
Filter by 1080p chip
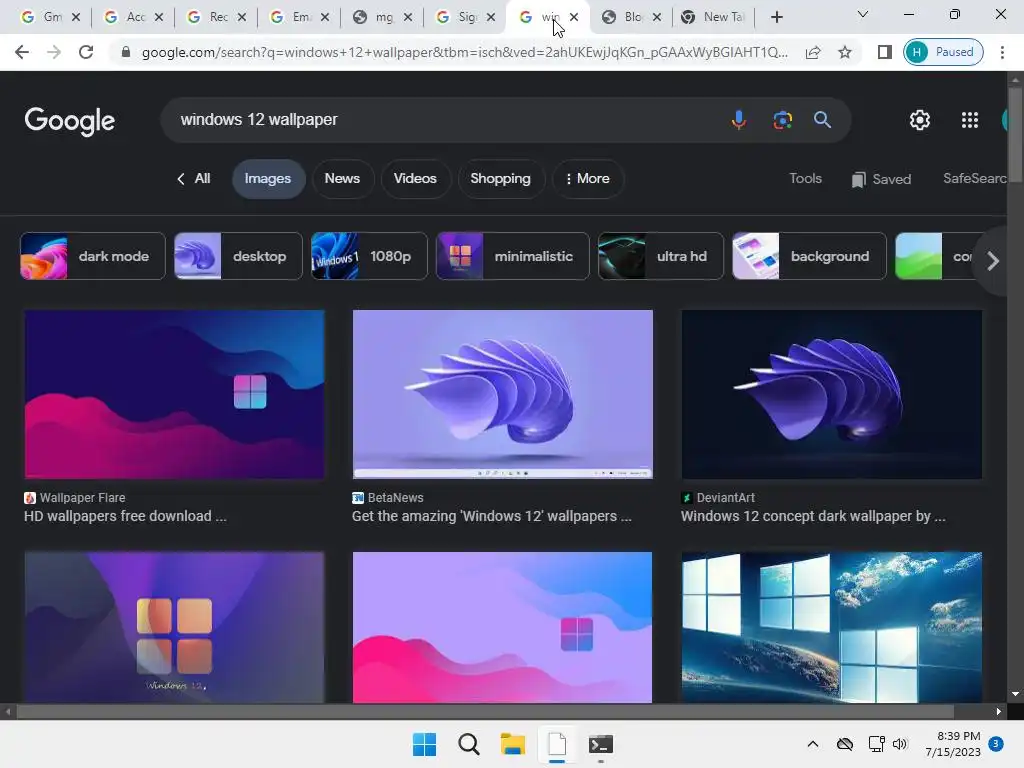point(369,256)
